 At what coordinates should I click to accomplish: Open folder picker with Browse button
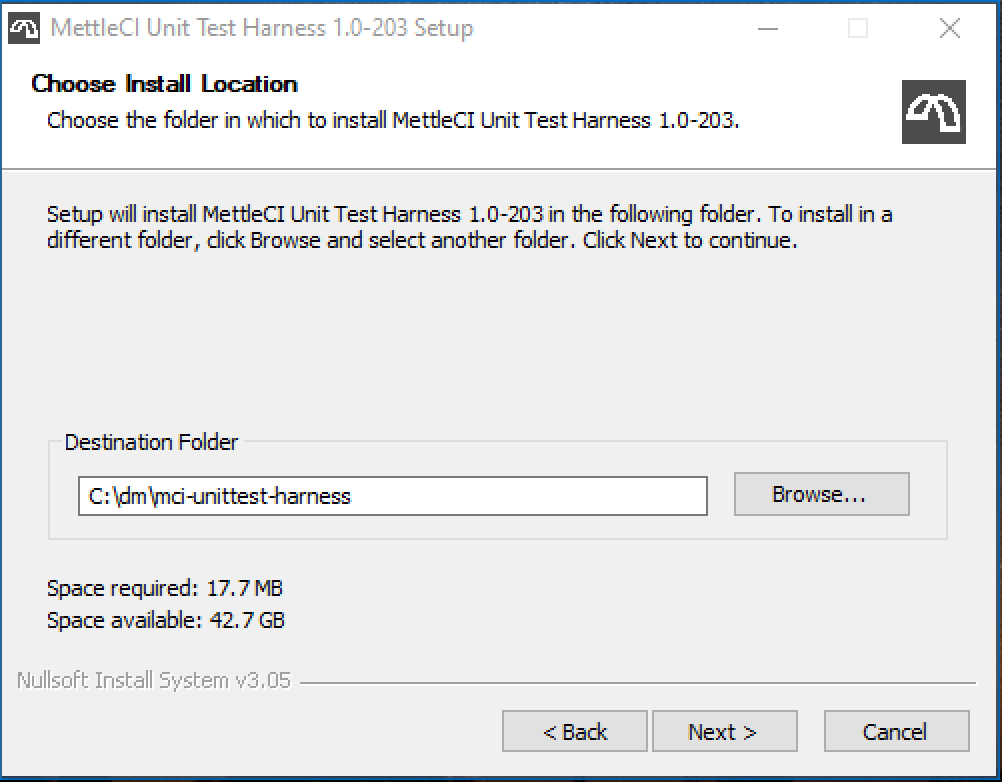pyautogui.click(x=821, y=494)
